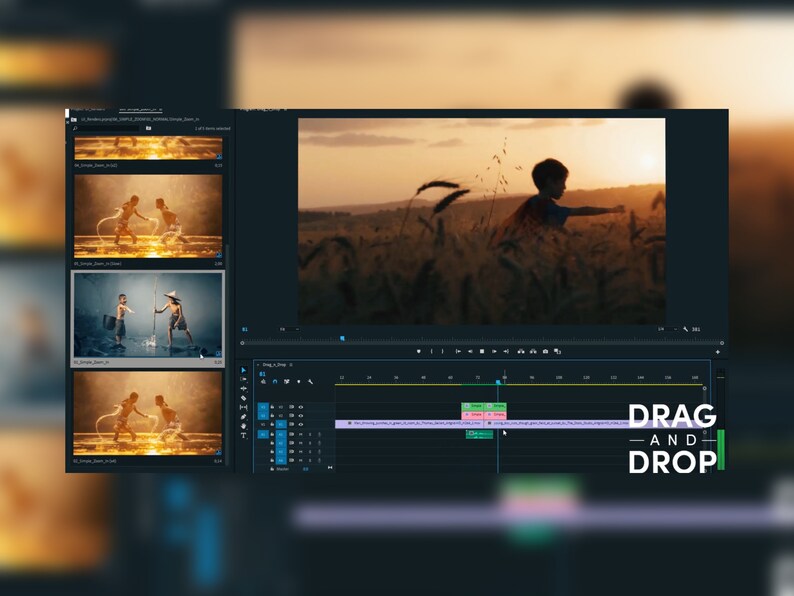
Task: Toggle insert sequences as nests button
Action: click(x=263, y=382)
